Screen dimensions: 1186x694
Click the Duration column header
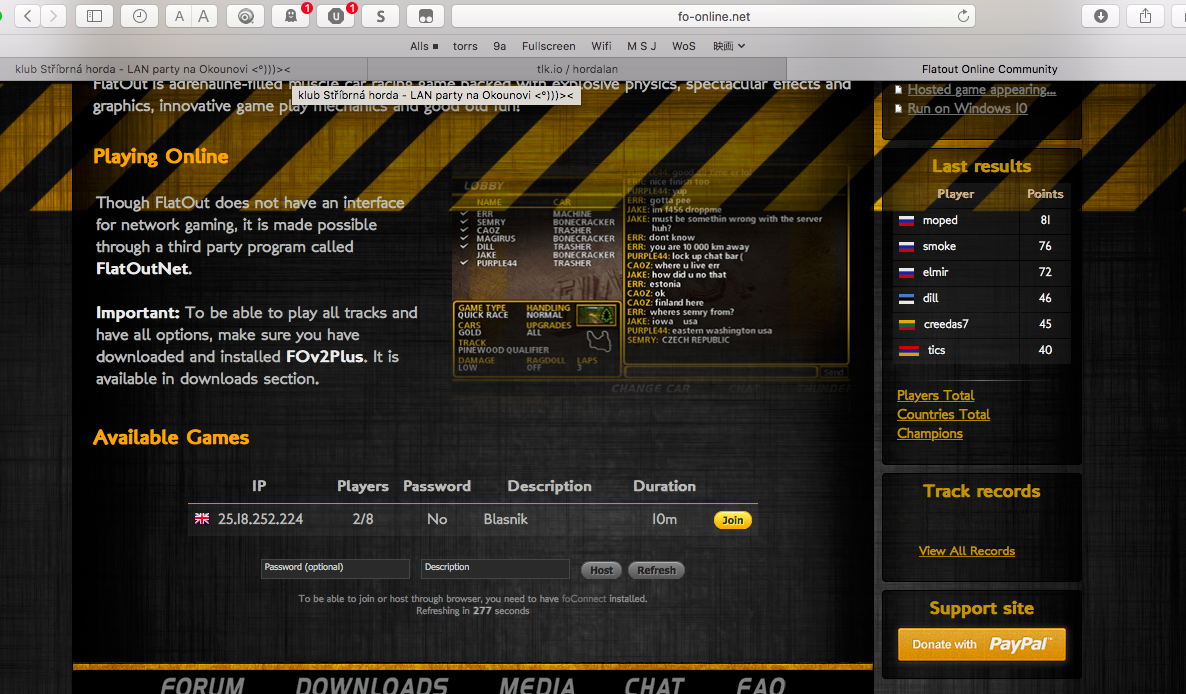point(664,486)
